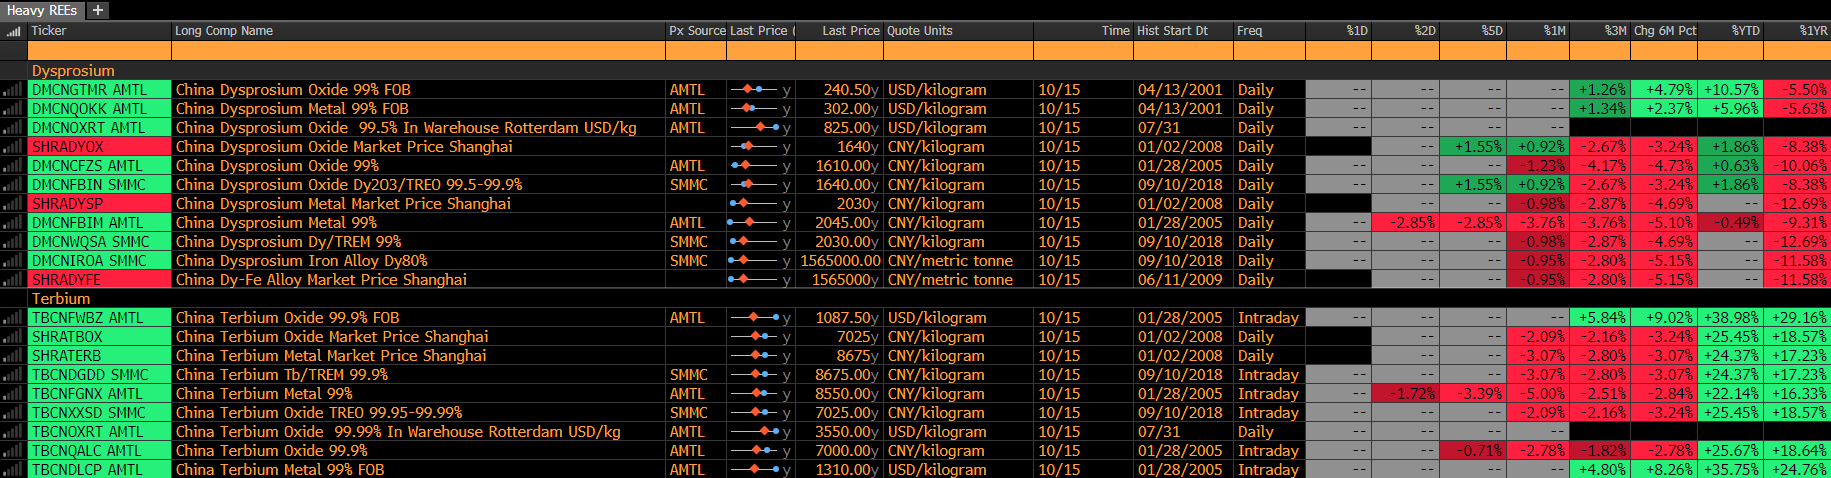Click last price 825.00y
The width and height of the screenshot is (1831, 478).
coord(850,128)
